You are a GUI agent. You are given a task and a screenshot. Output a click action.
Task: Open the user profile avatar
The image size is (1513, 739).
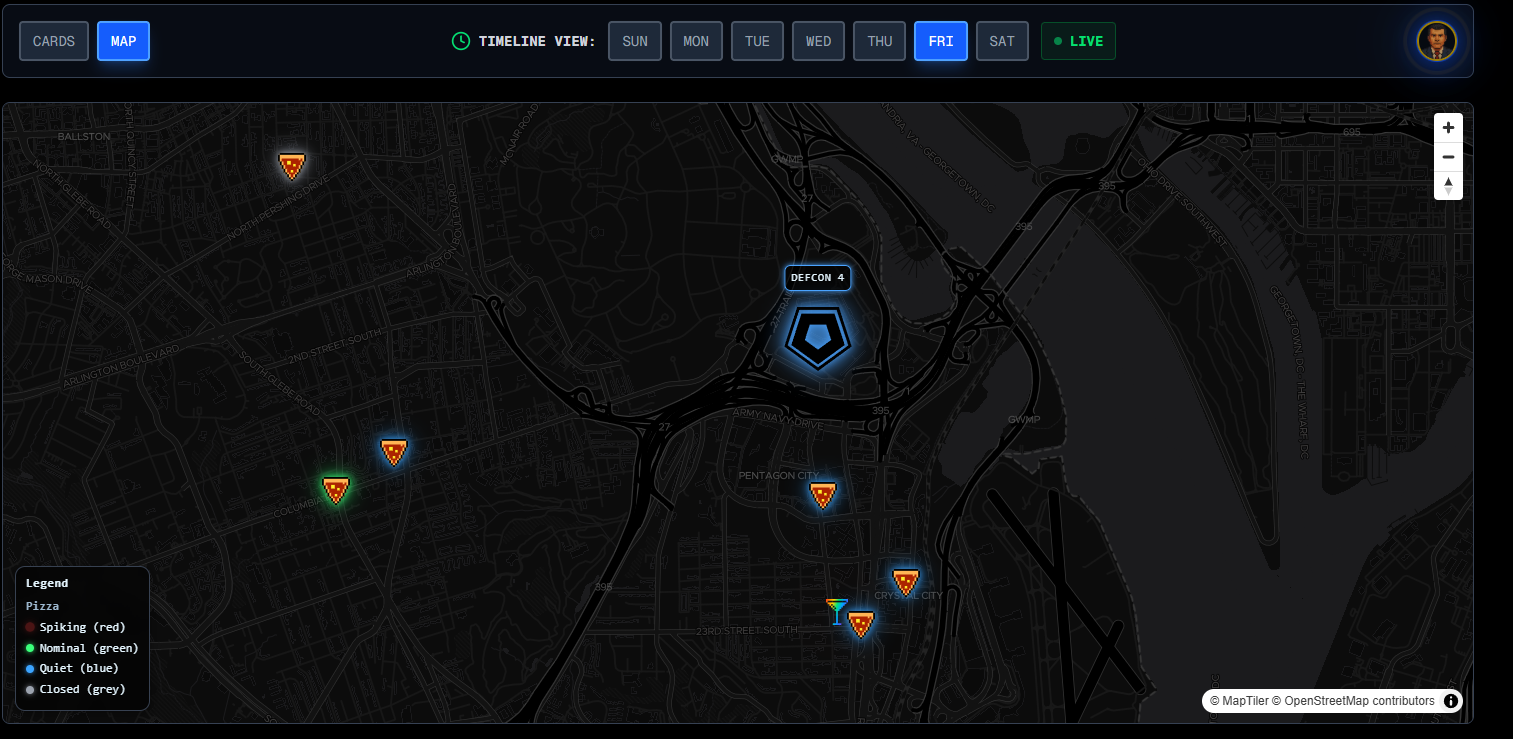[1436, 41]
